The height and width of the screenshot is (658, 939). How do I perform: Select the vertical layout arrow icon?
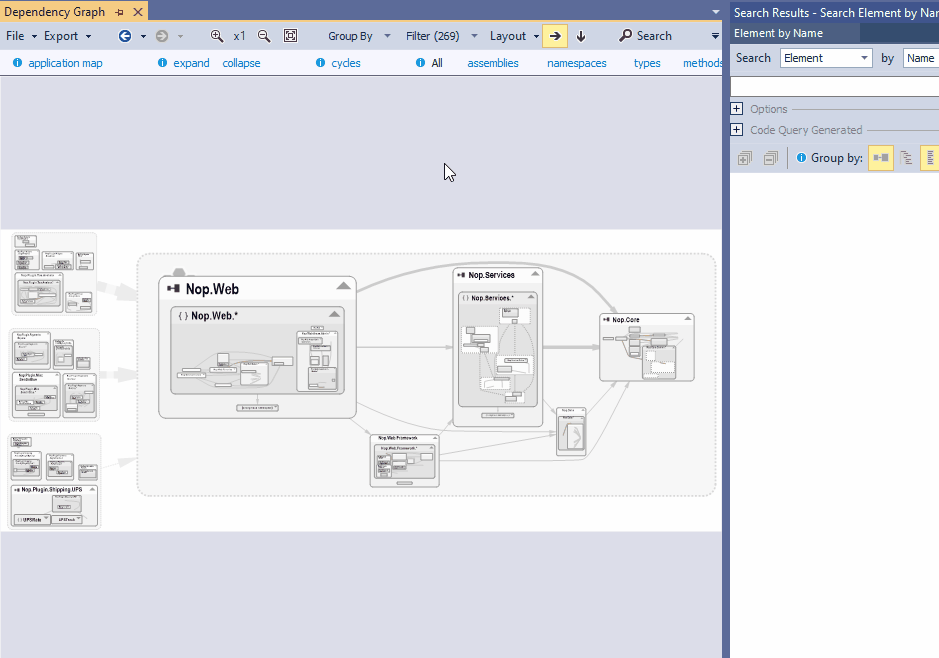coord(581,36)
